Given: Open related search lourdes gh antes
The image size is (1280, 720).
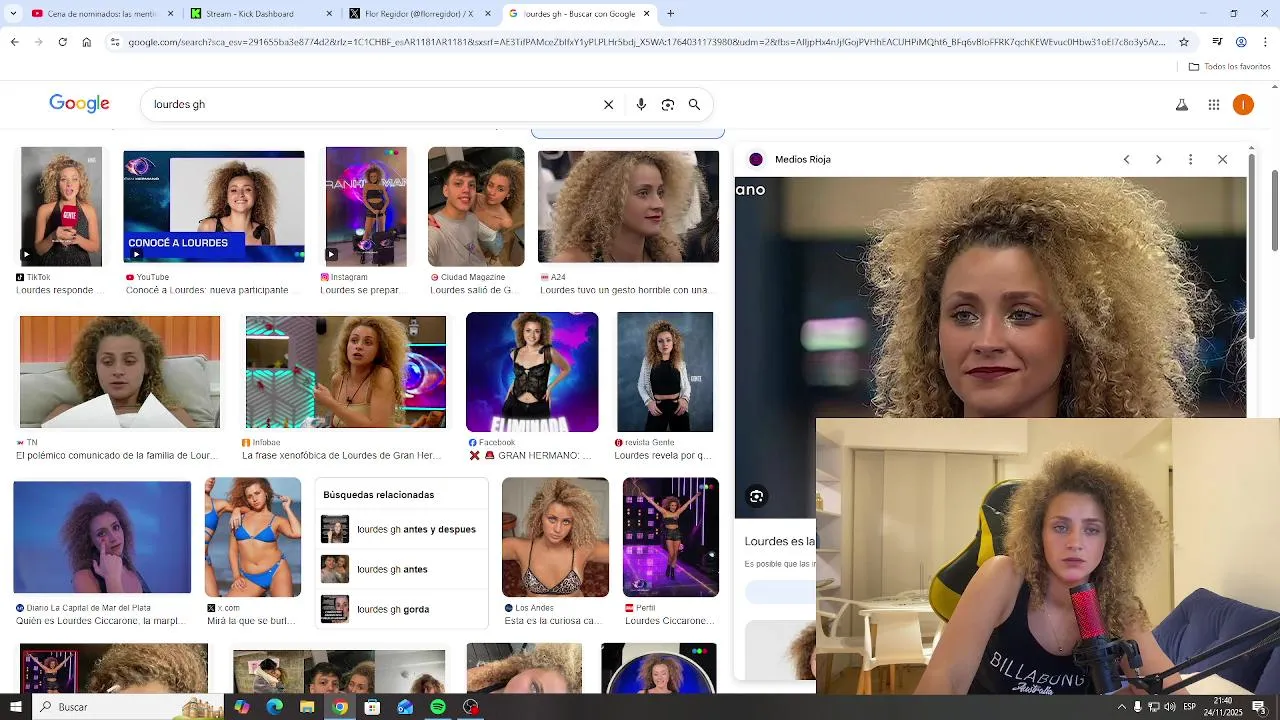Looking at the screenshot, I should coord(401,569).
